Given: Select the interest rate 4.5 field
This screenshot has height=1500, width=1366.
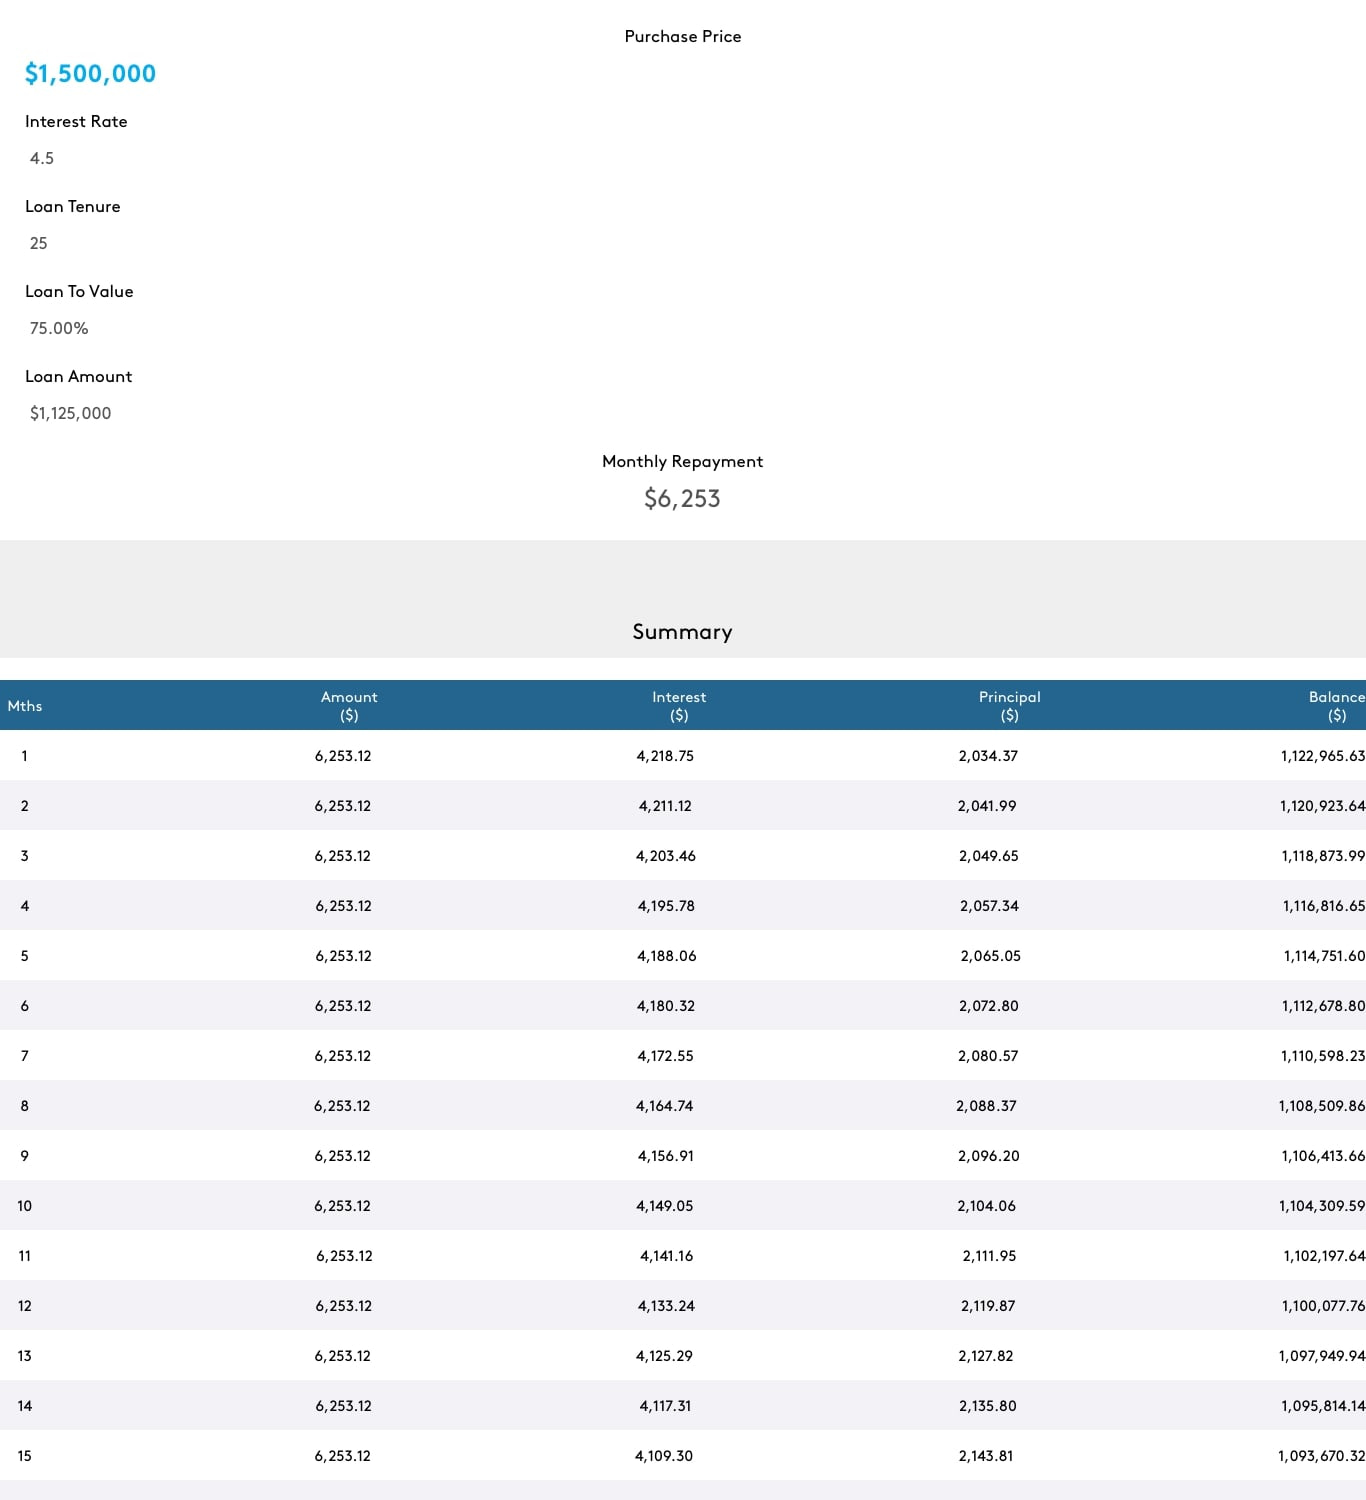Looking at the screenshot, I should pos(42,159).
